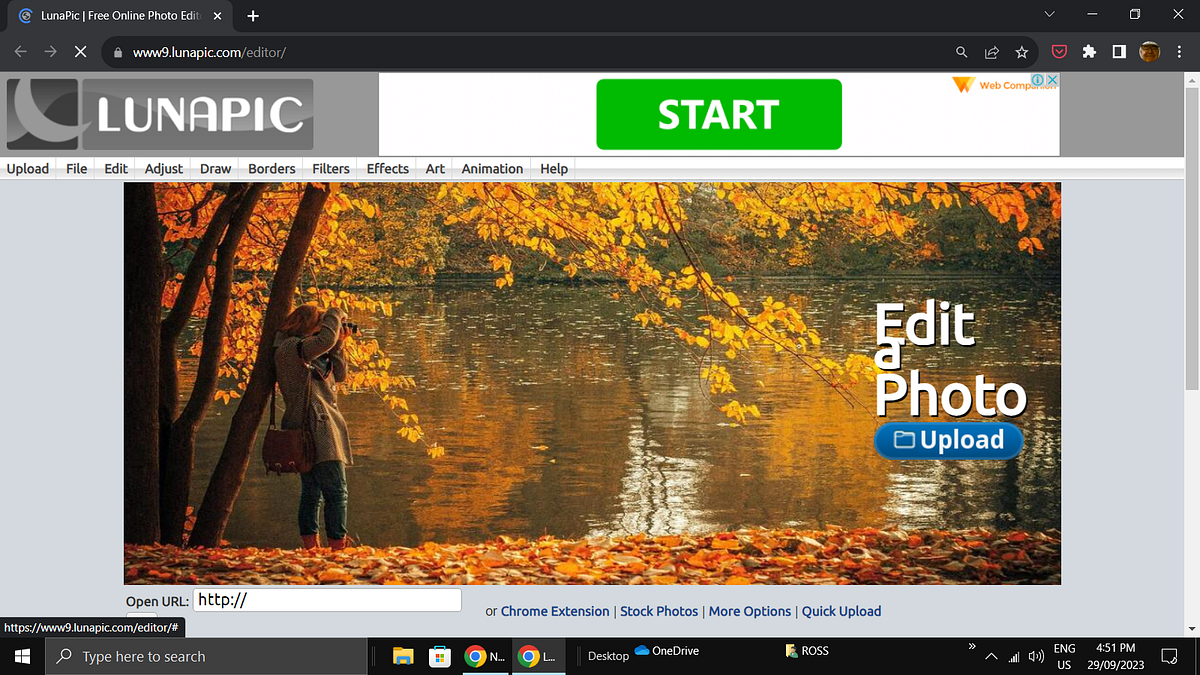Screen dimensions: 1200x675
Task: Open the tab search chevron in titlebar
Action: [1048, 15]
